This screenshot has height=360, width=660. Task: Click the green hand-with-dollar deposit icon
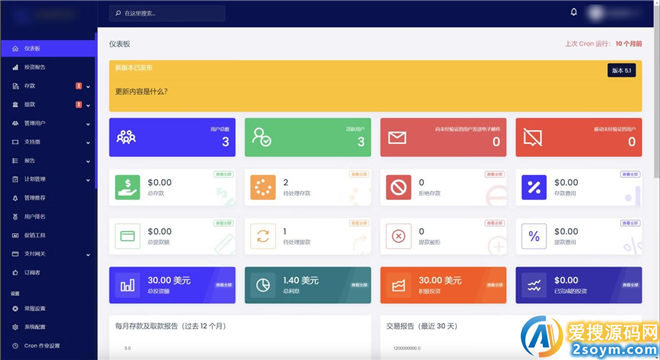point(128,187)
